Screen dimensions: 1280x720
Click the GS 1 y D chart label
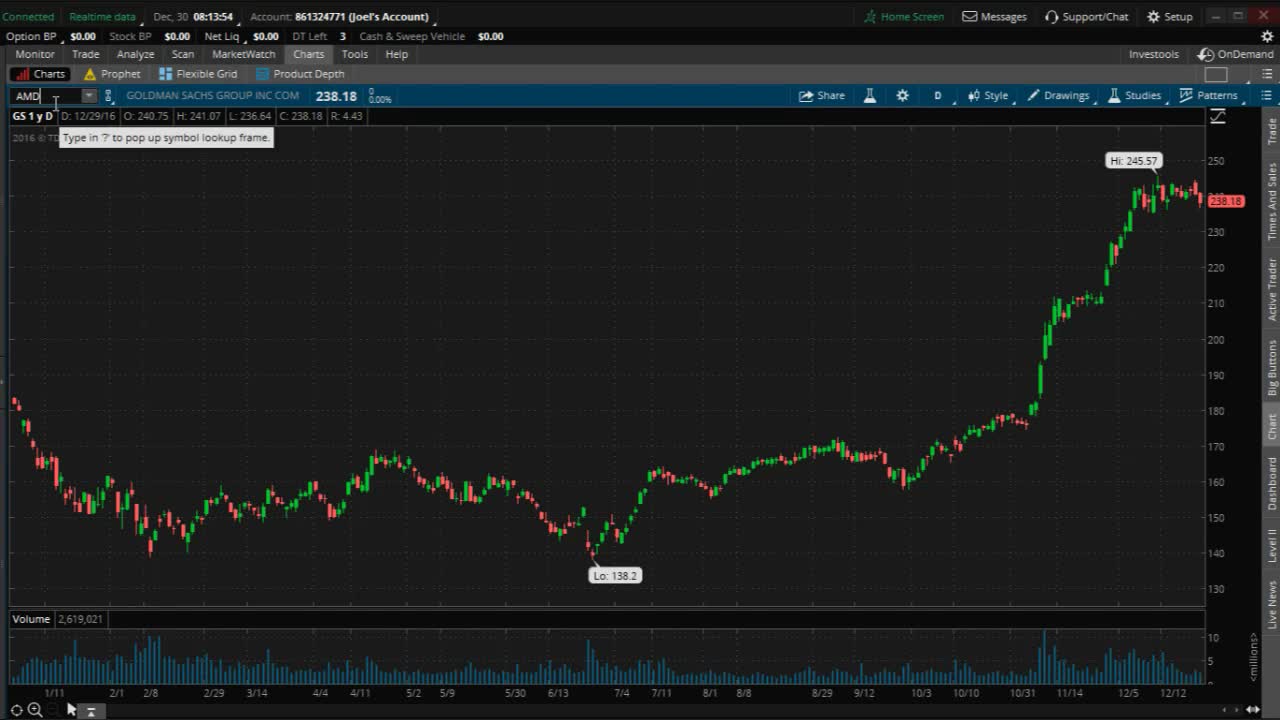point(33,116)
